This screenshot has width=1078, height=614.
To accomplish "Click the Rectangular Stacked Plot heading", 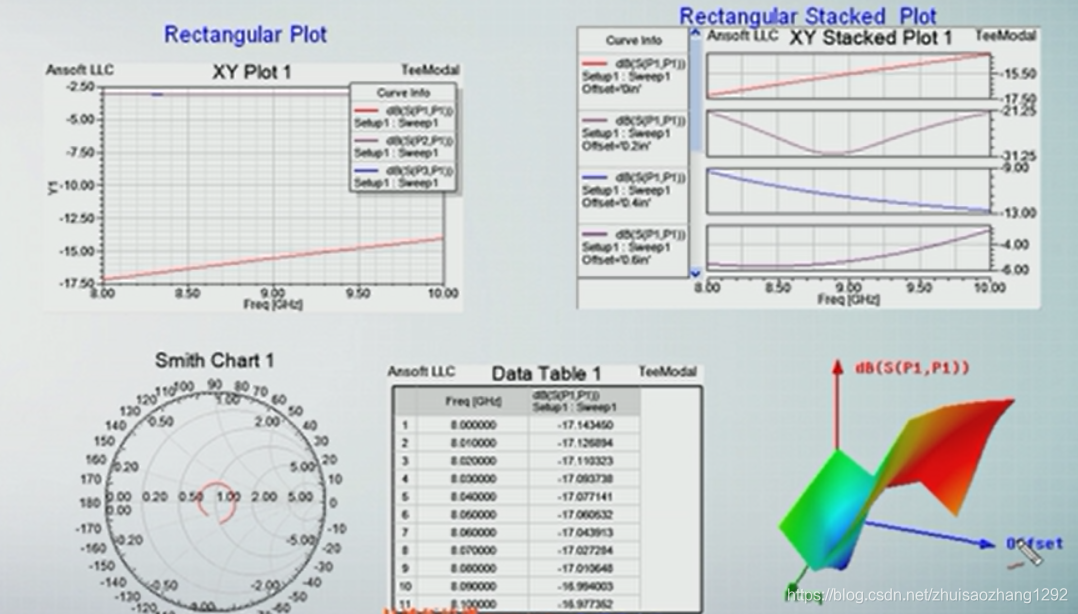I will [808, 16].
